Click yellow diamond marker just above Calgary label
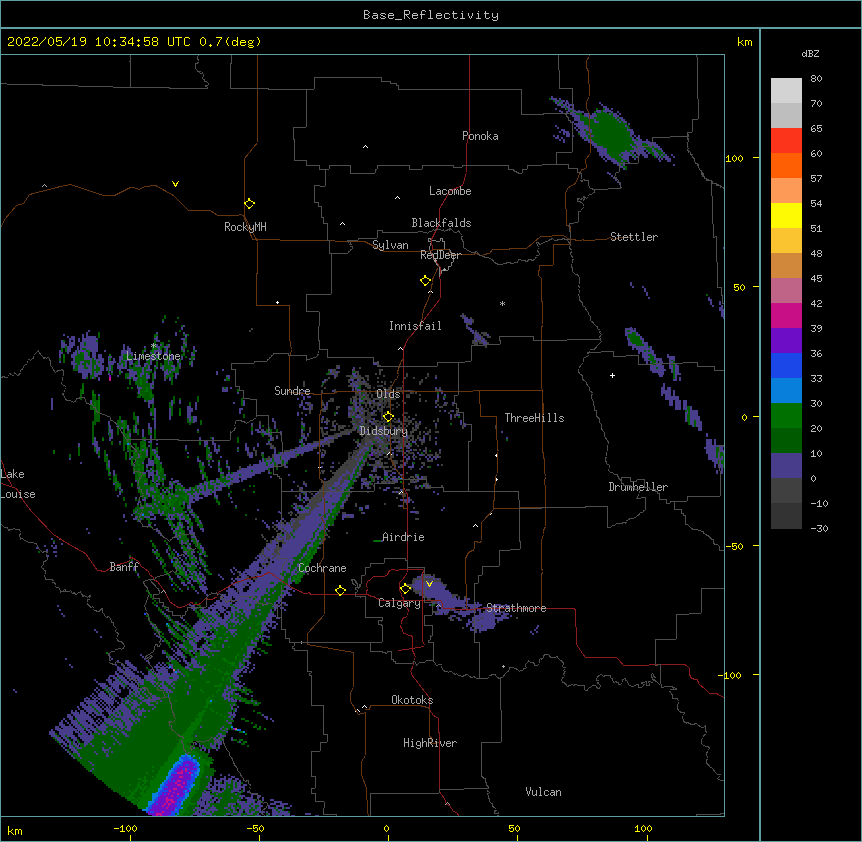This screenshot has height=842, width=862. click(x=405, y=589)
